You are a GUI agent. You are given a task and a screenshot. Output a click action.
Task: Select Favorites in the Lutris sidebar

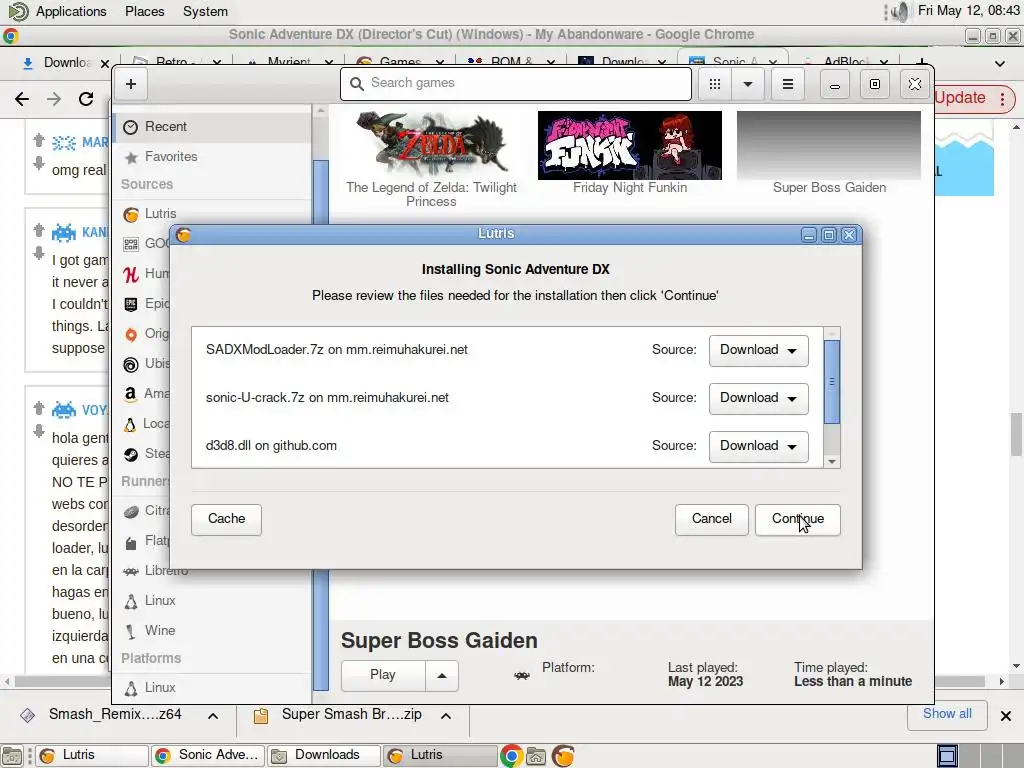(x=212, y=157)
